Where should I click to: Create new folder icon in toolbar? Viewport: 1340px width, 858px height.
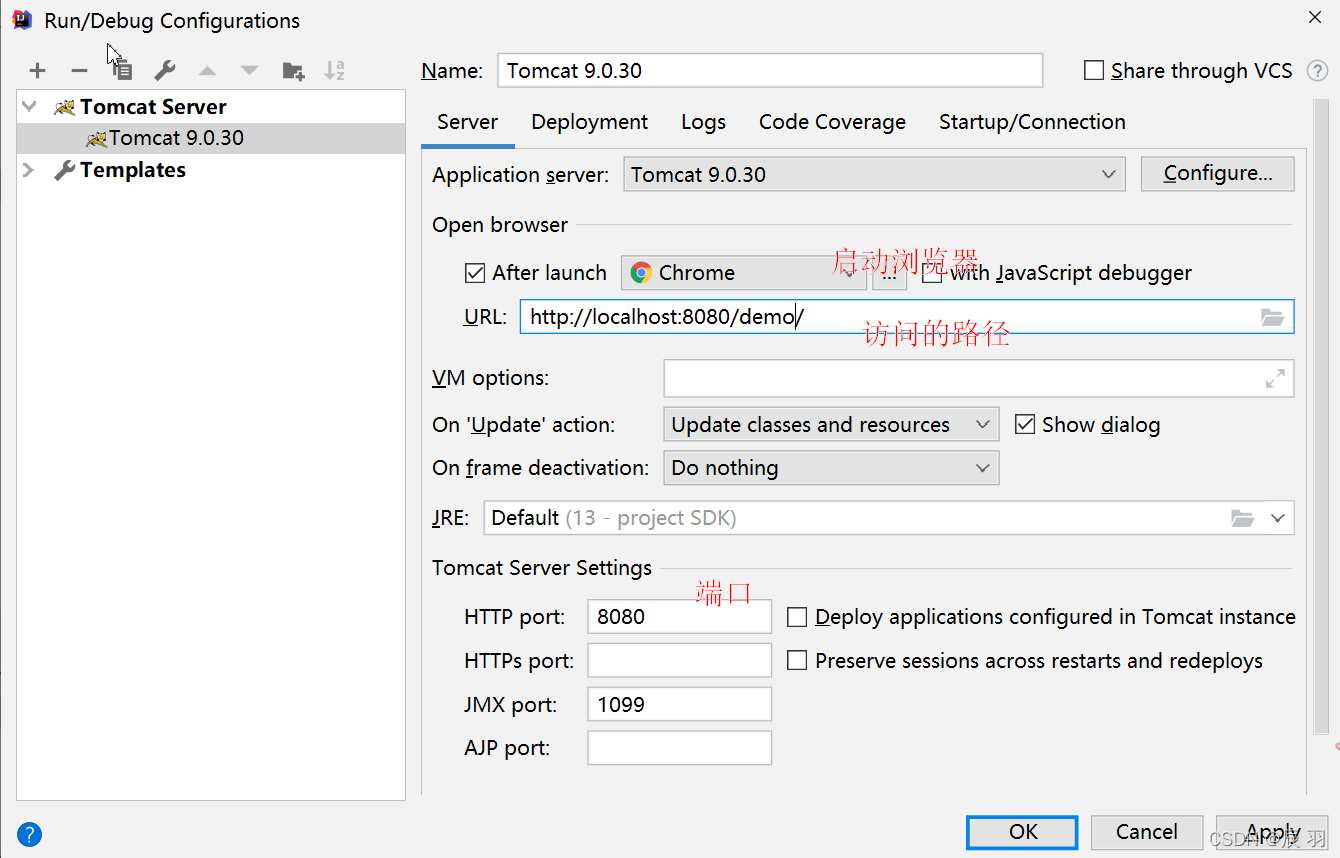(x=293, y=71)
